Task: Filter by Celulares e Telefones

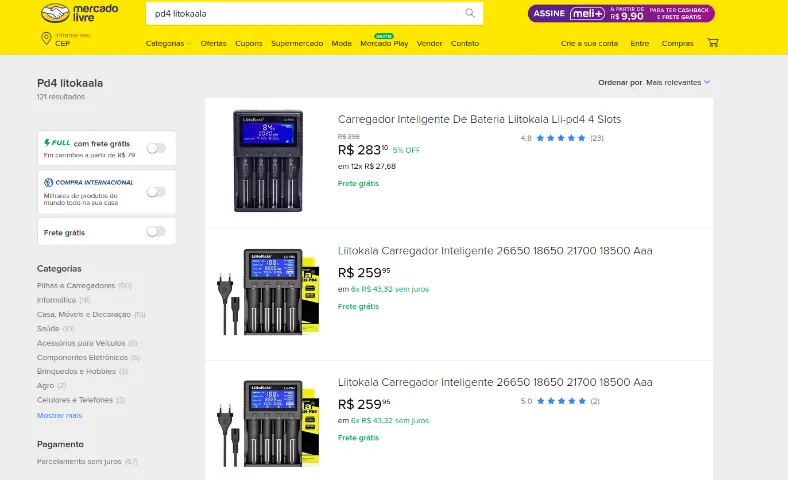Action: coord(81,400)
